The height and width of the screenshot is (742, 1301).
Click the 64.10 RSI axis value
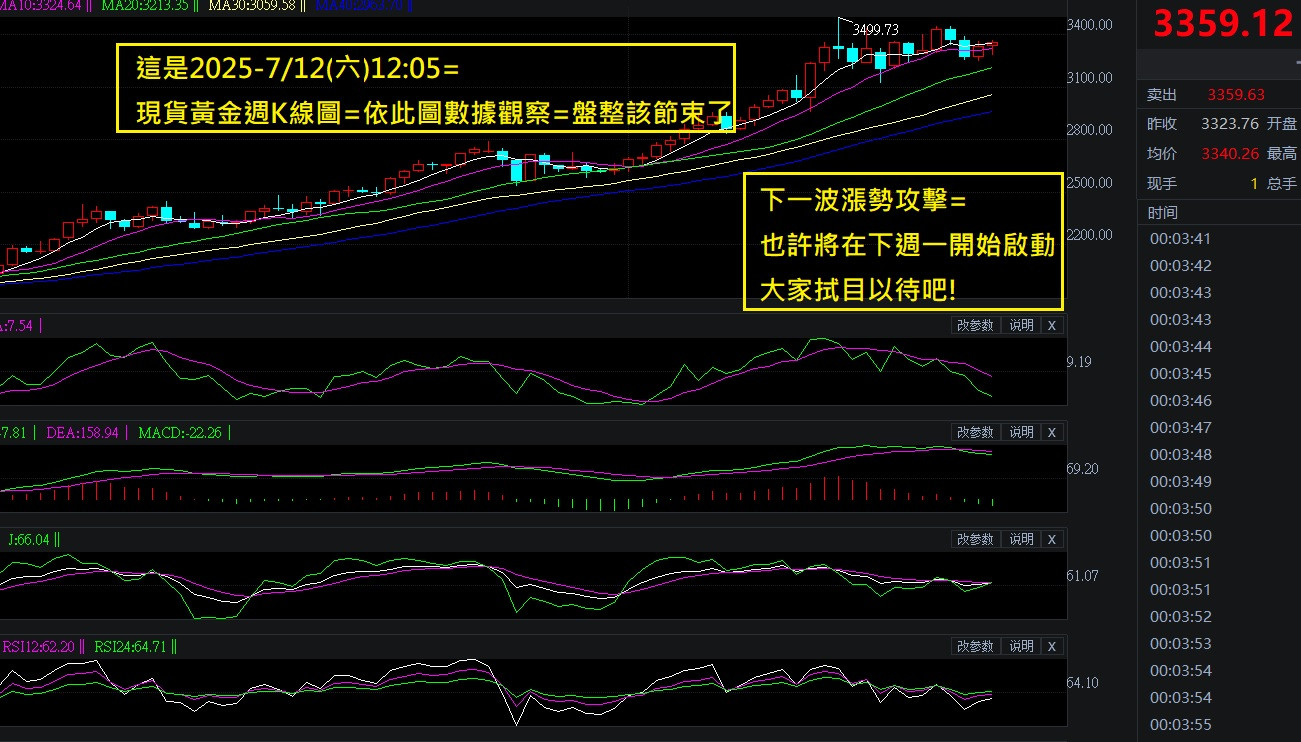click(x=1083, y=683)
